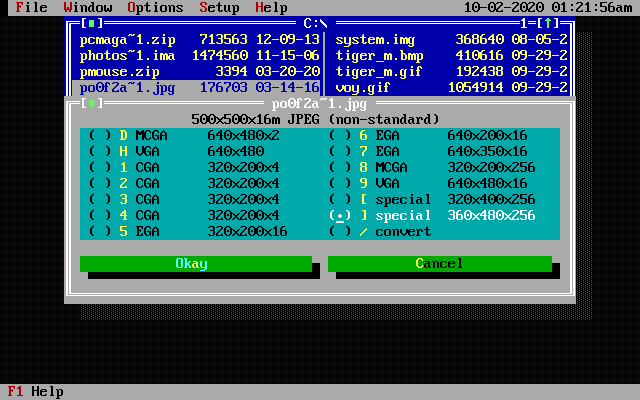The image size is (640, 400).
Task: Close the C:\ file window using its box icon
Action: (x=92, y=23)
